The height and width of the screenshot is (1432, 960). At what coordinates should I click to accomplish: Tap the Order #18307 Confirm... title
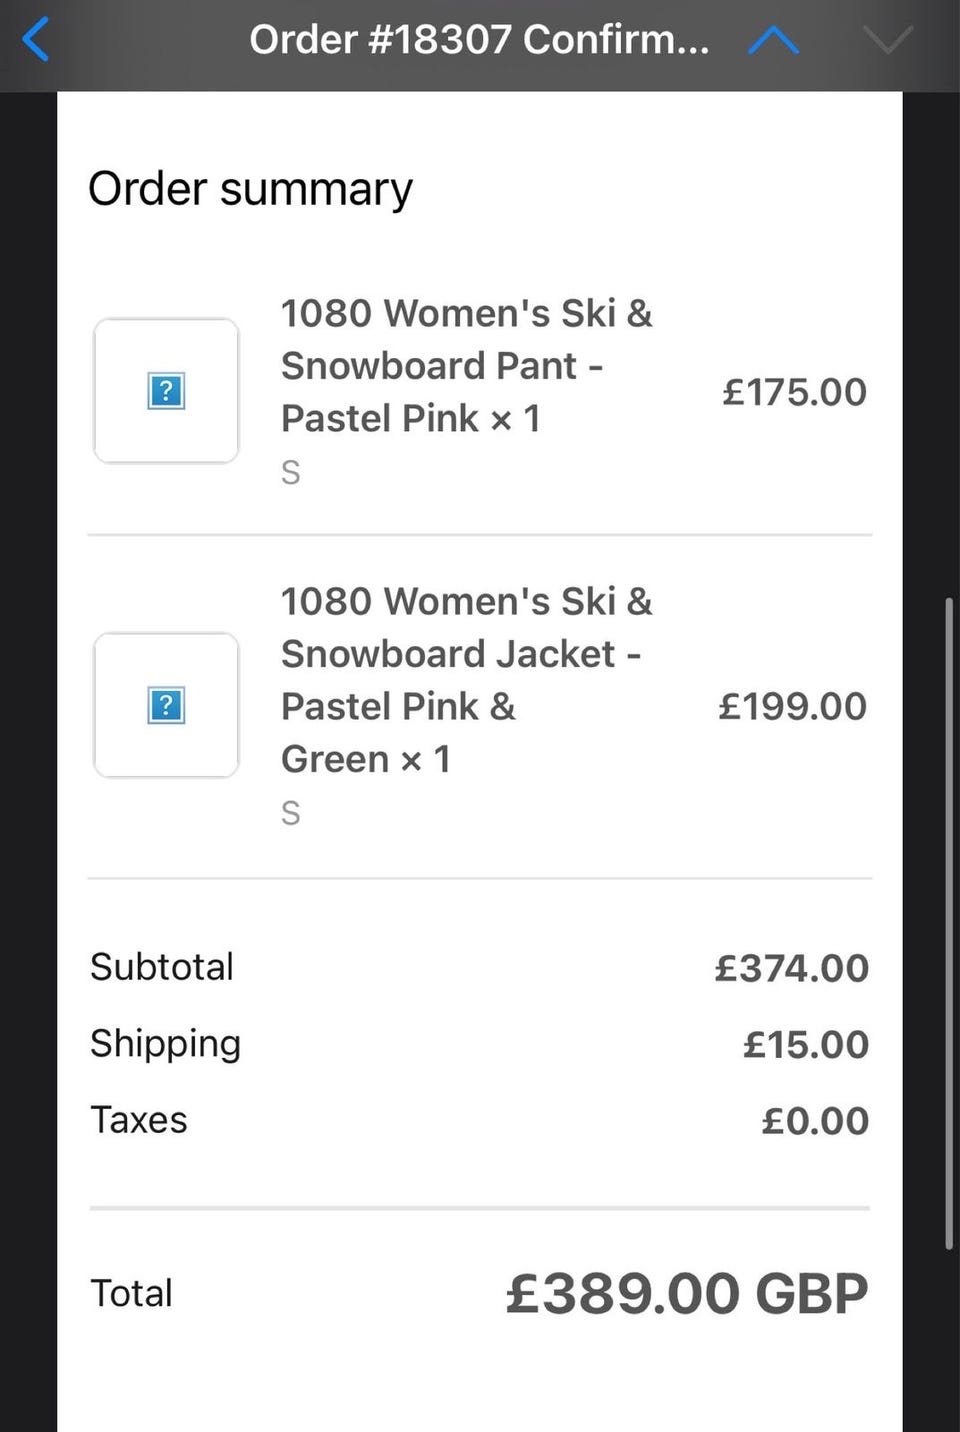coord(479,40)
